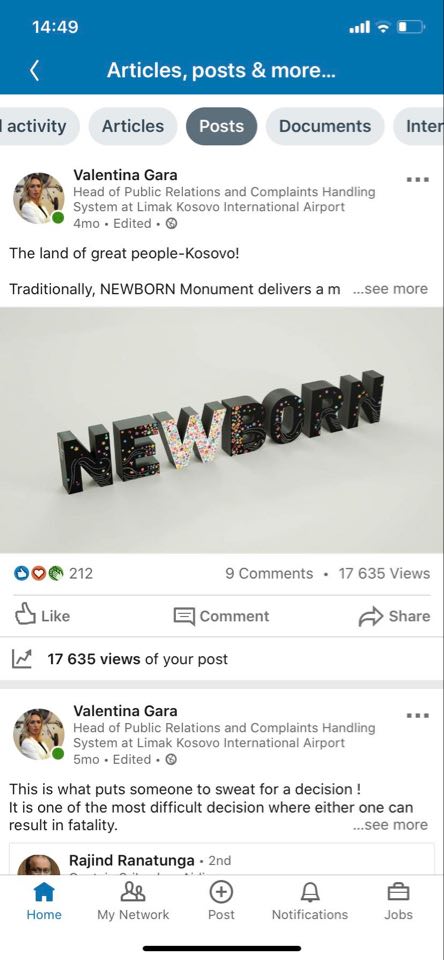
Task: Like the NEWBORN post
Action: (x=42, y=616)
